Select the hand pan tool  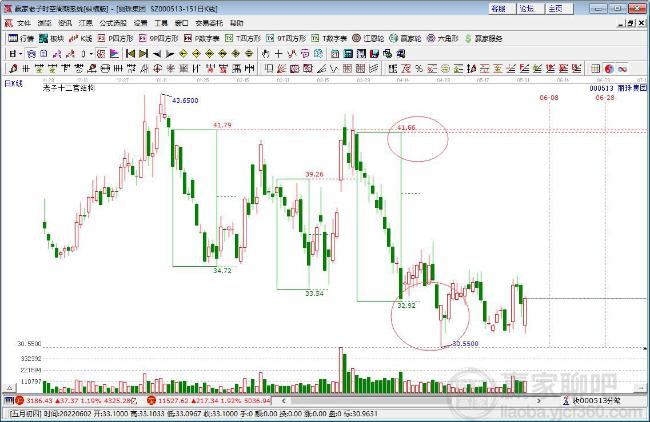tap(266, 54)
